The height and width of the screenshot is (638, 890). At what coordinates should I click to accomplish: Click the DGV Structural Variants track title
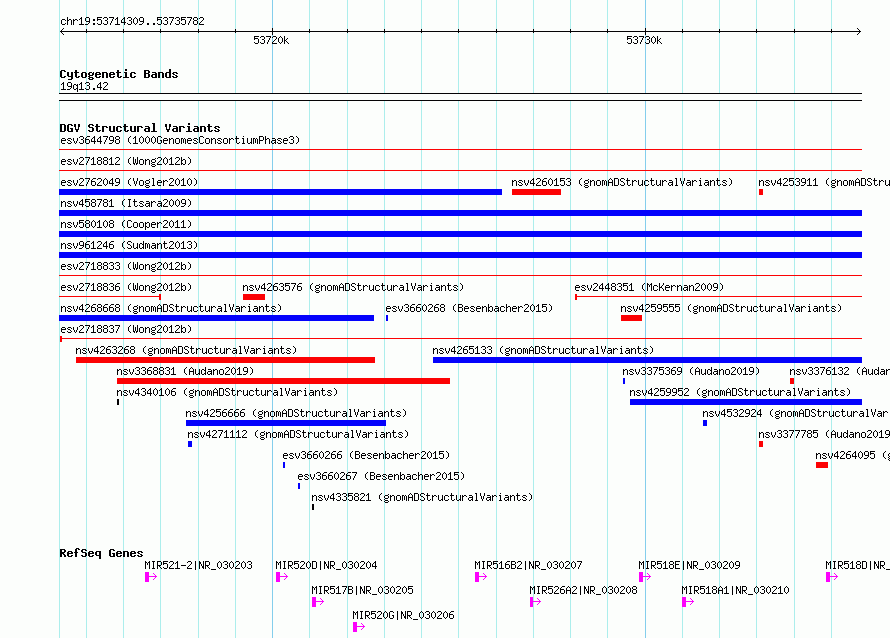[140, 128]
